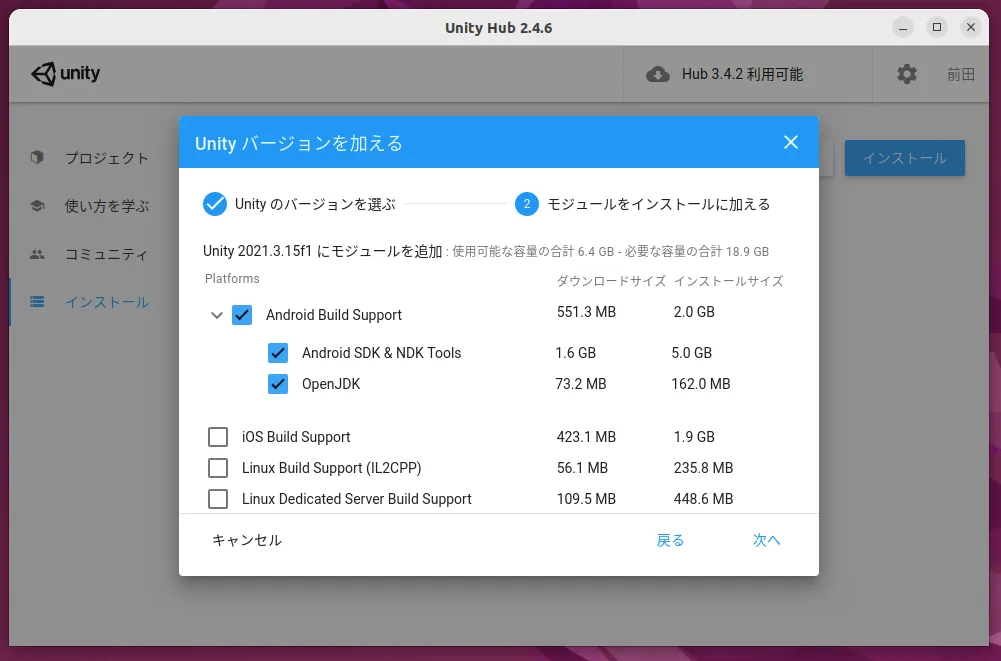The width and height of the screenshot is (1001, 661).
Task: Click the completed step checkmark icon
Action: [x=214, y=204]
